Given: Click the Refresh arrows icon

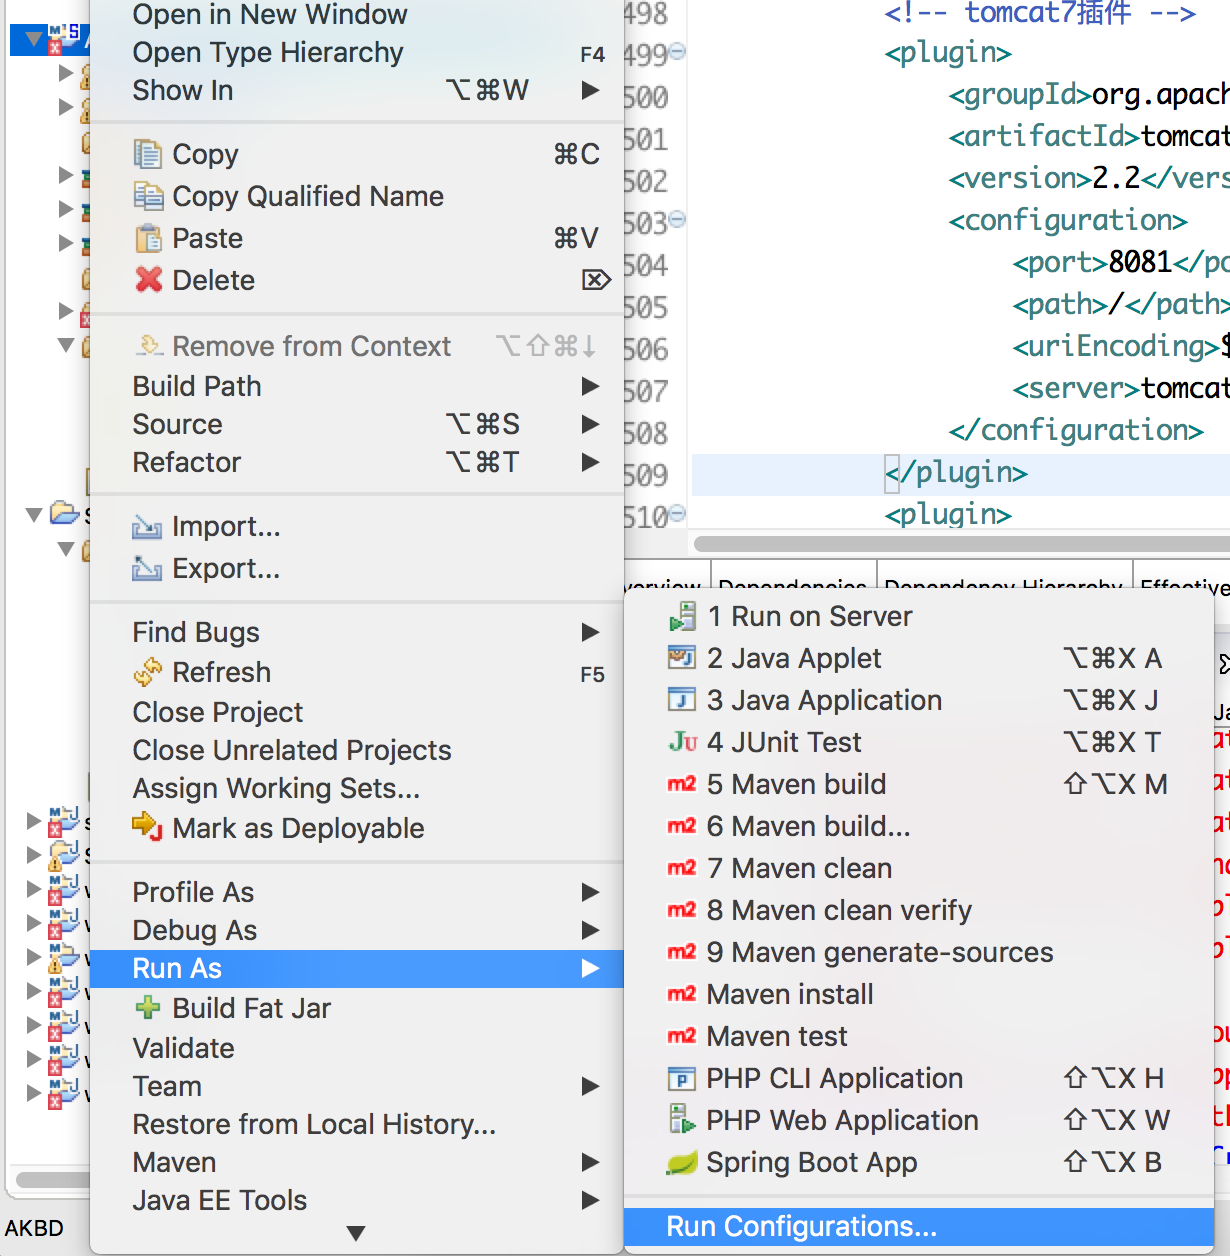Looking at the screenshot, I should tap(148, 672).
